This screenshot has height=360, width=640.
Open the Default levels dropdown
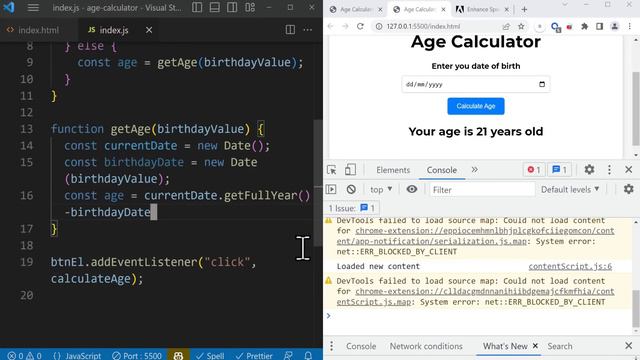point(570,189)
